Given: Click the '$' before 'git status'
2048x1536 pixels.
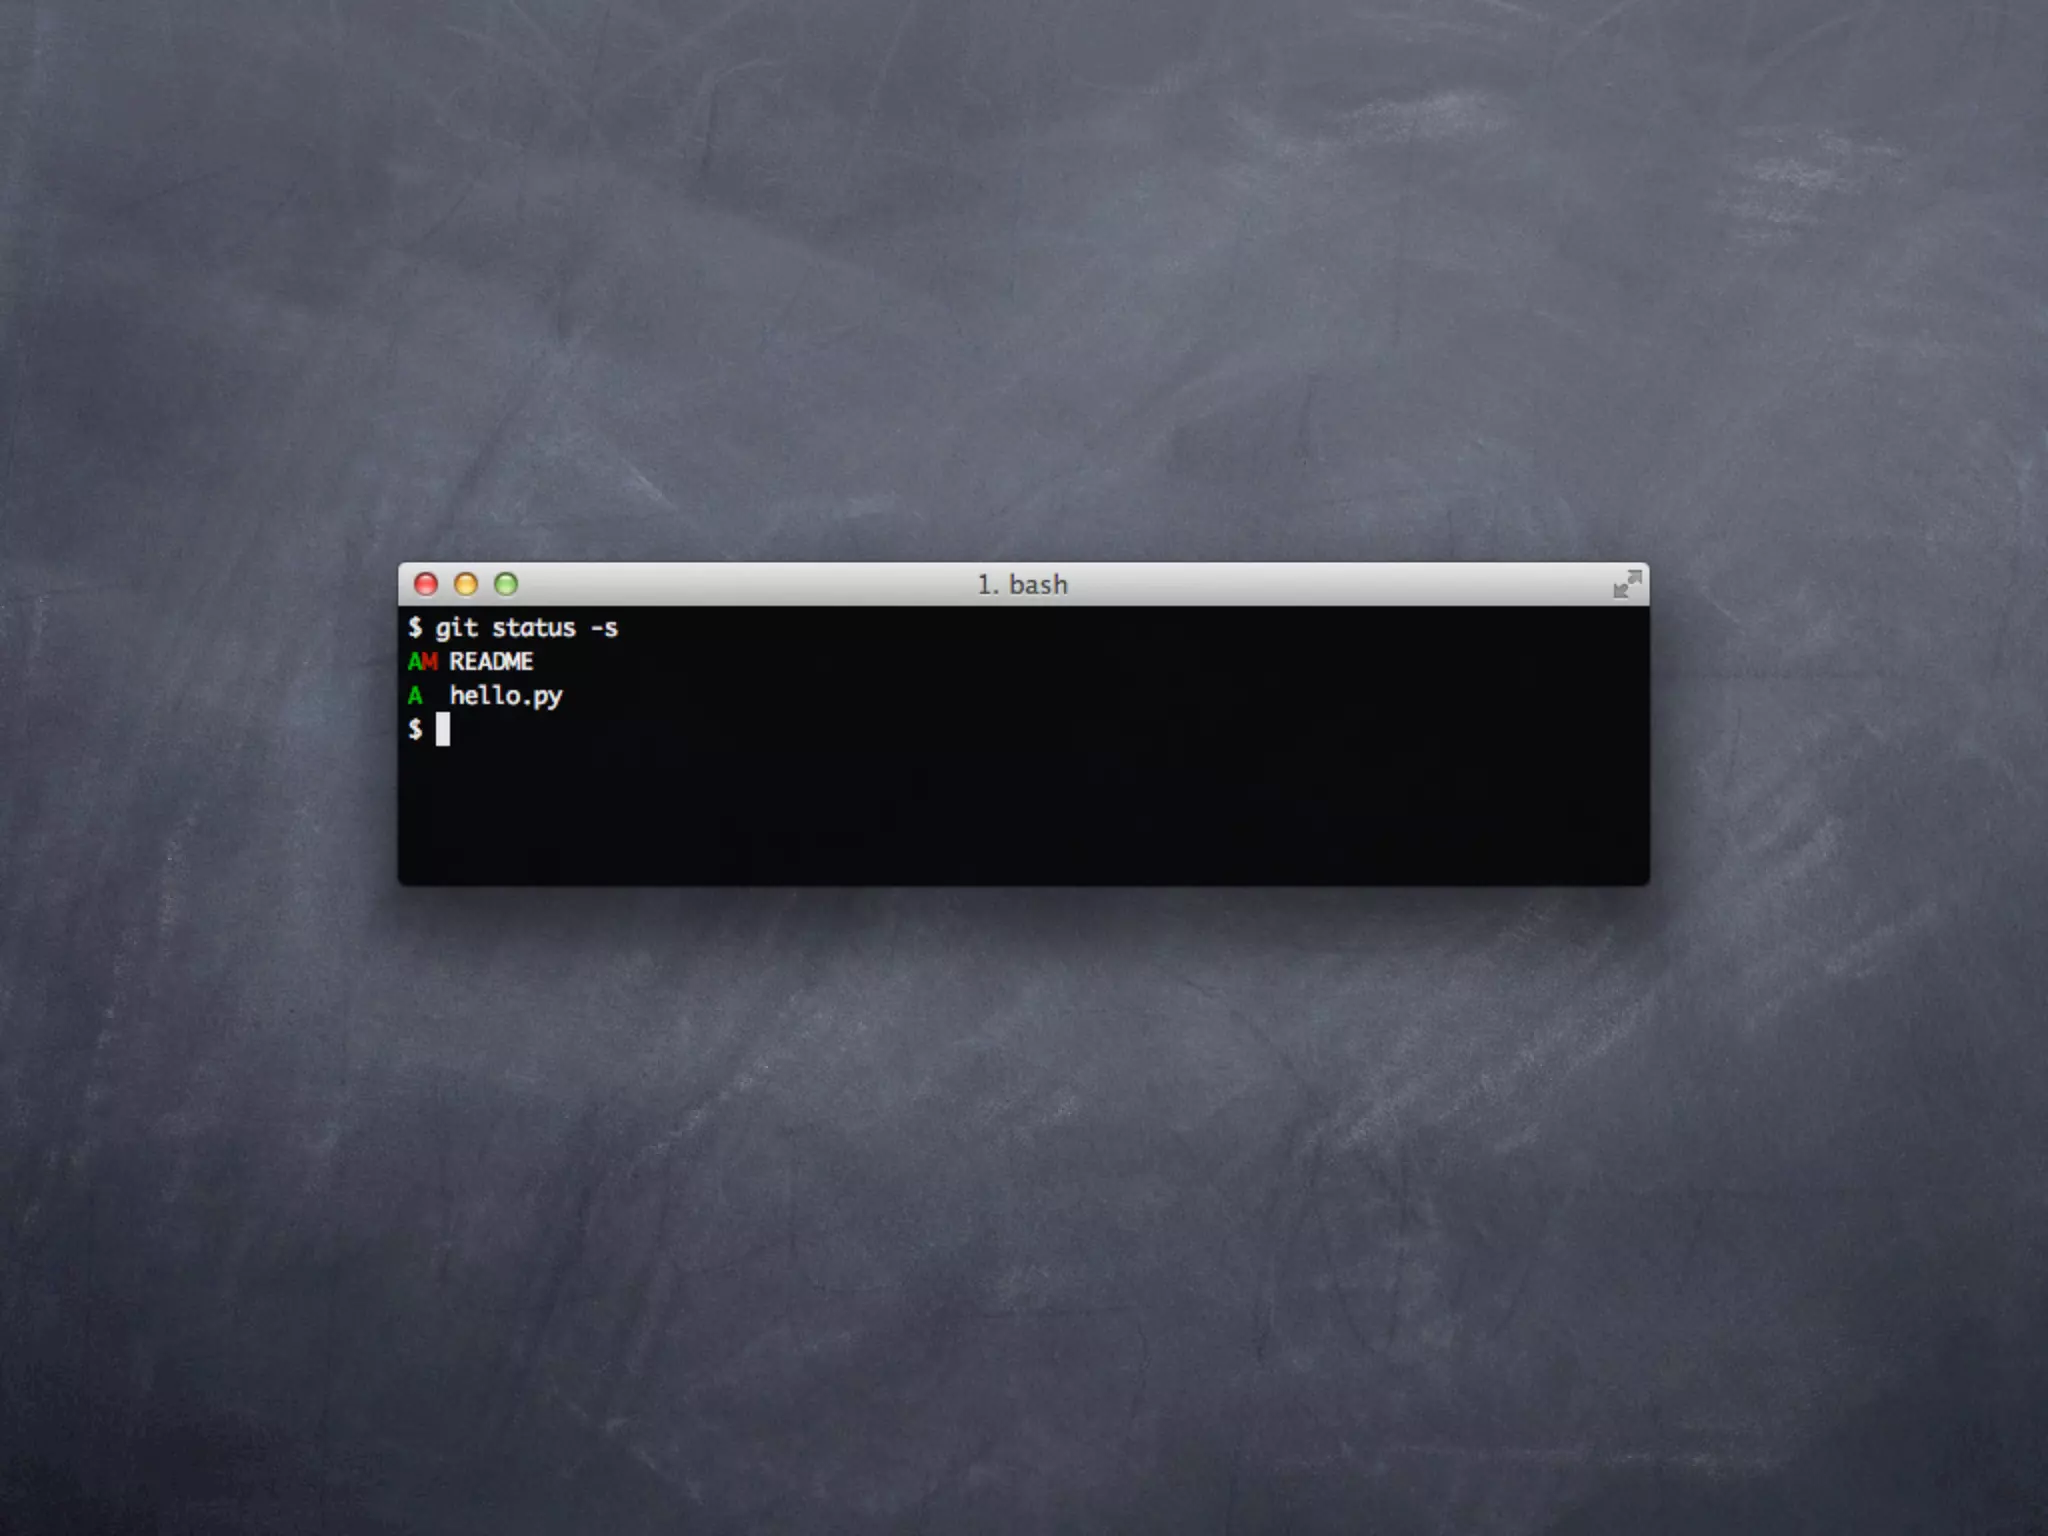Looking at the screenshot, I should click(415, 628).
